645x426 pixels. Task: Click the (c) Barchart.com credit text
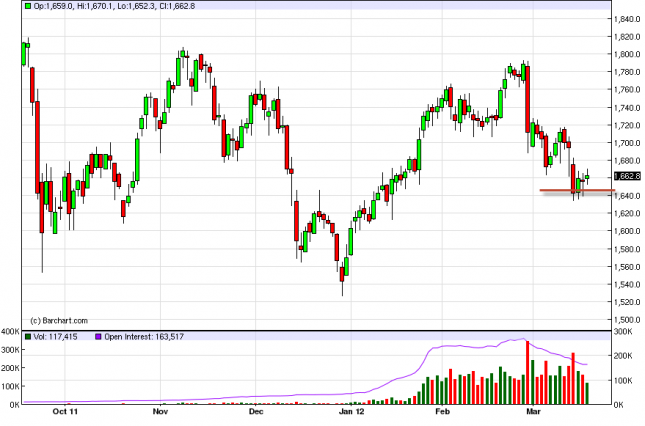[x=59, y=321]
